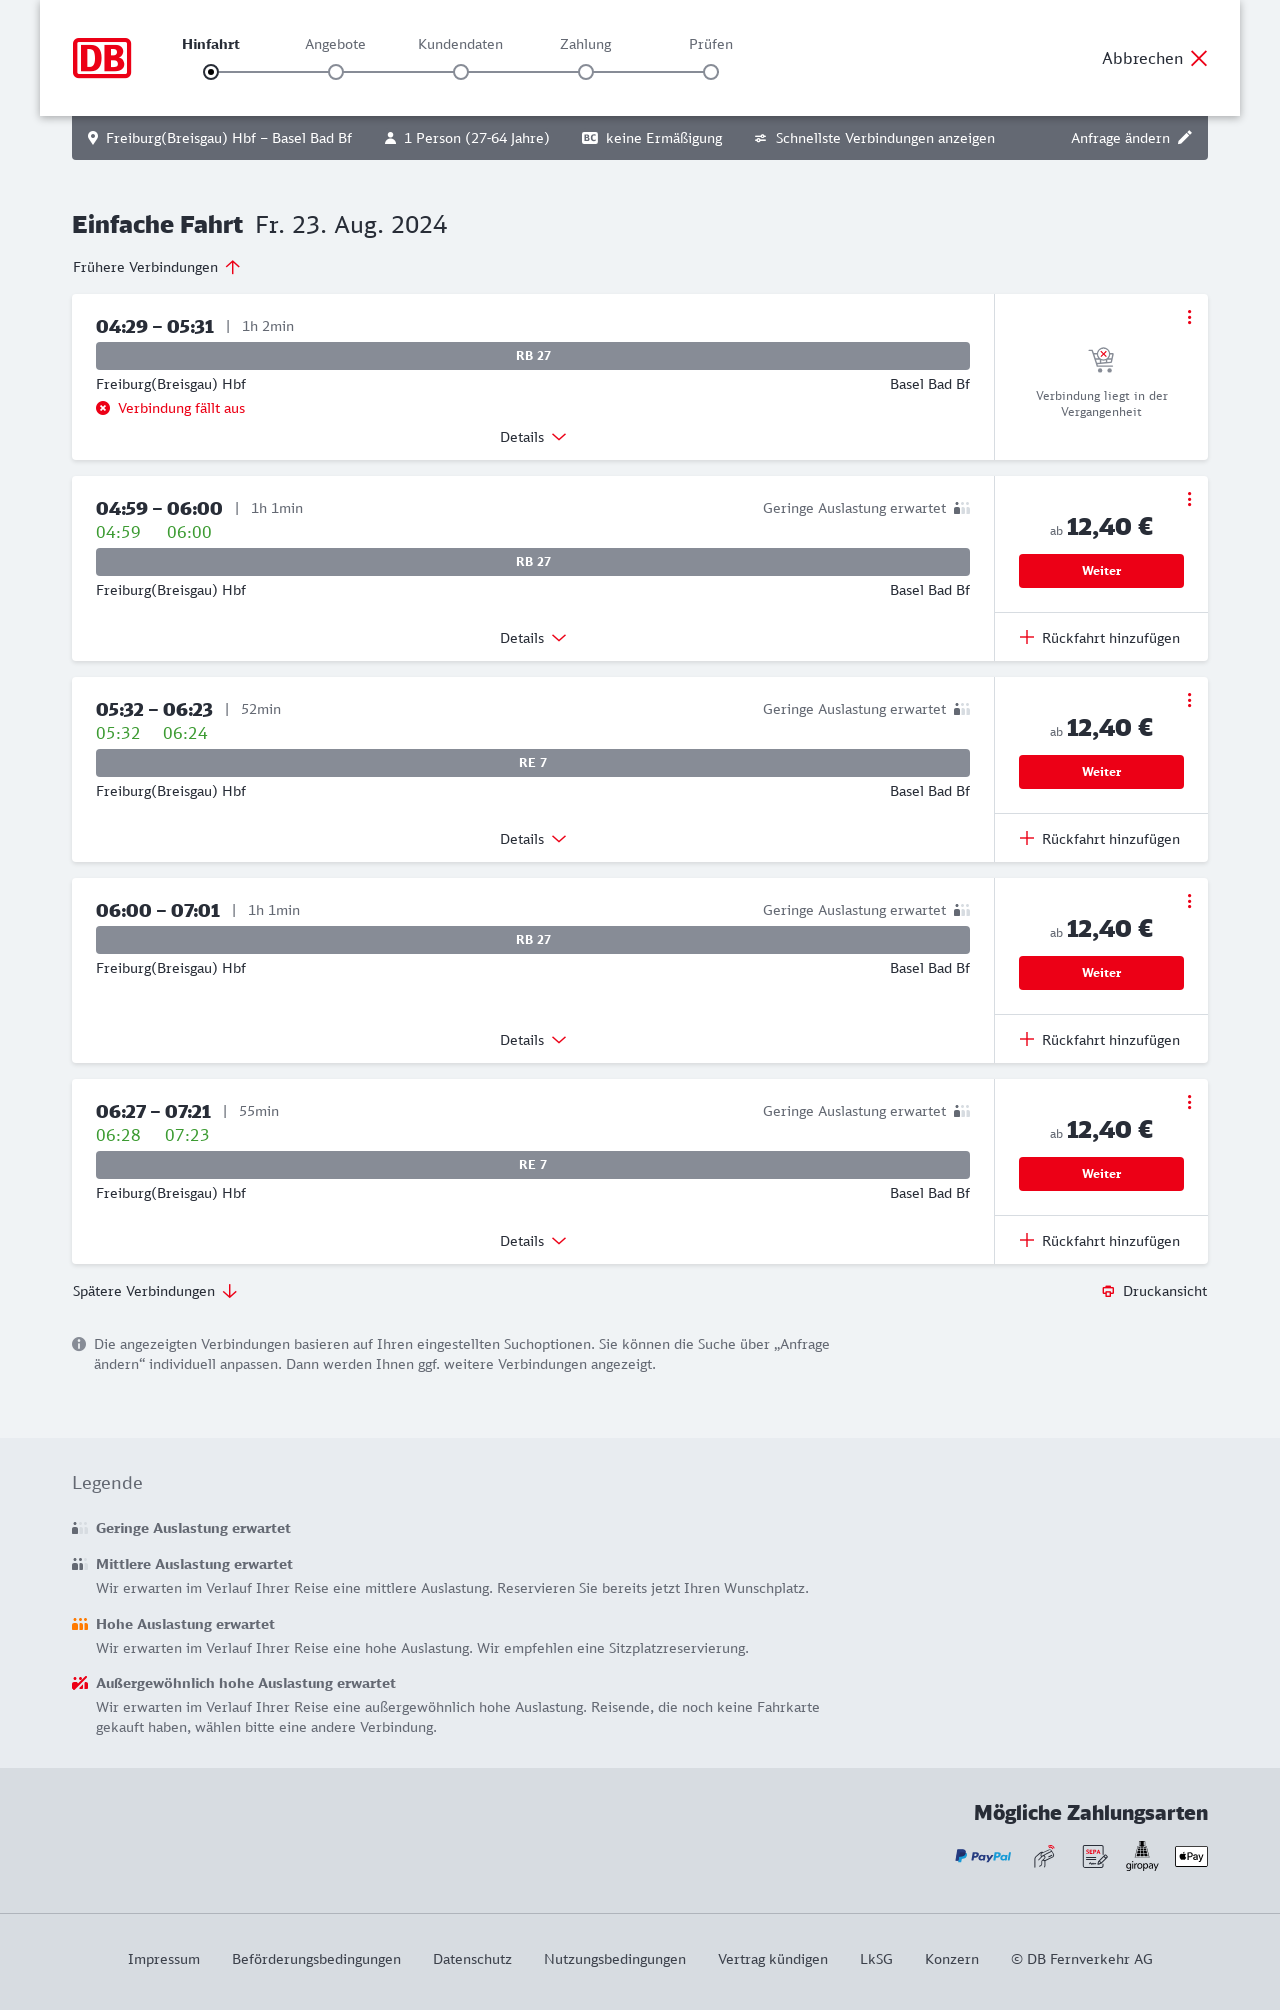Open three-dot menu for 04:59 connection
The height and width of the screenshot is (2010, 1280).
pyautogui.click(x=1189, y=499)
